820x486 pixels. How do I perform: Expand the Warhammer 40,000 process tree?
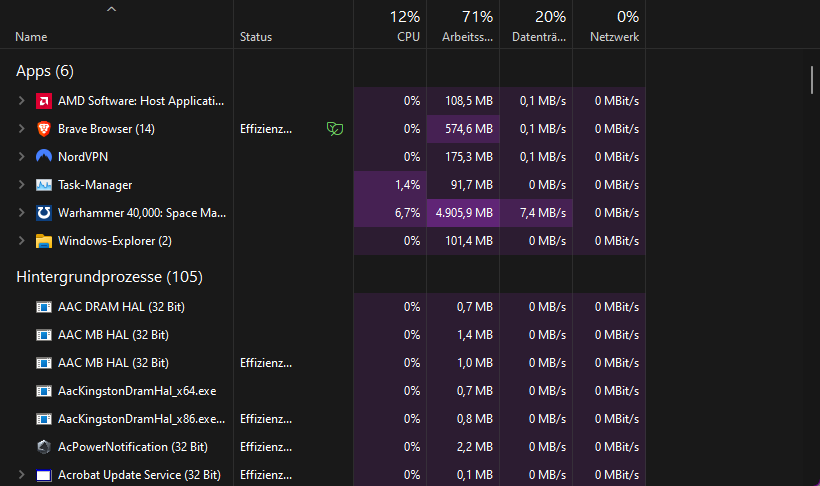(21, 213)
